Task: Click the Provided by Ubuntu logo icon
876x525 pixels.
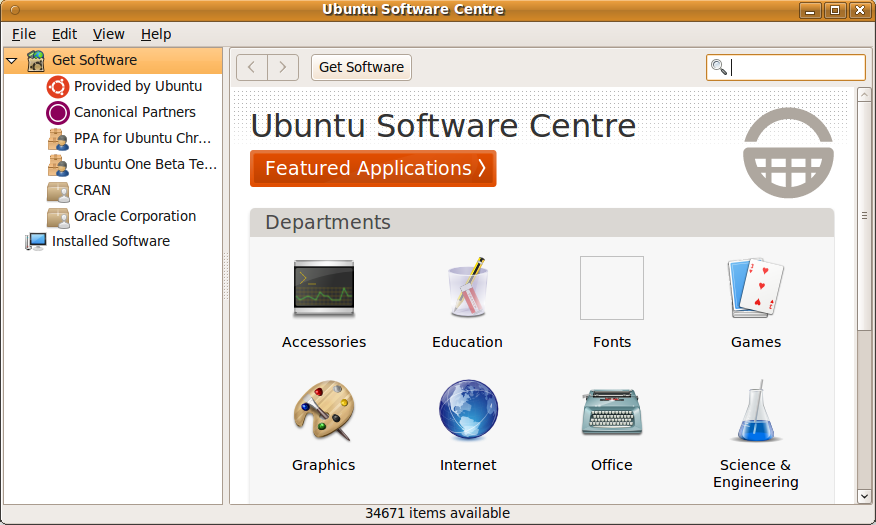Action: [58, 87]
